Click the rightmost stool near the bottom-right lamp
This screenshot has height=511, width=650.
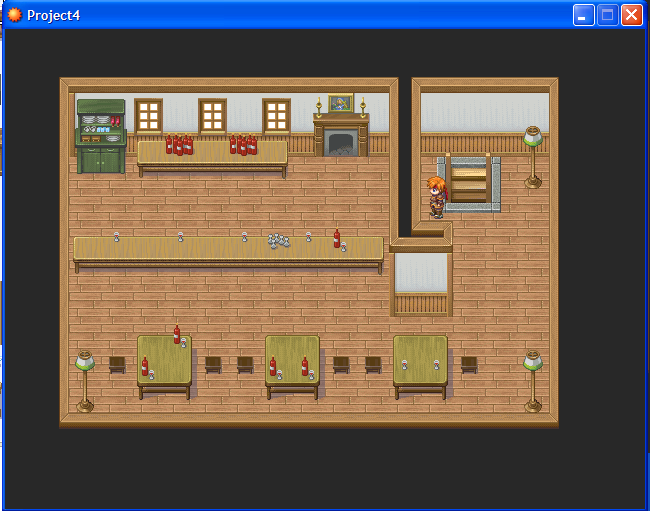coord(469,365)
